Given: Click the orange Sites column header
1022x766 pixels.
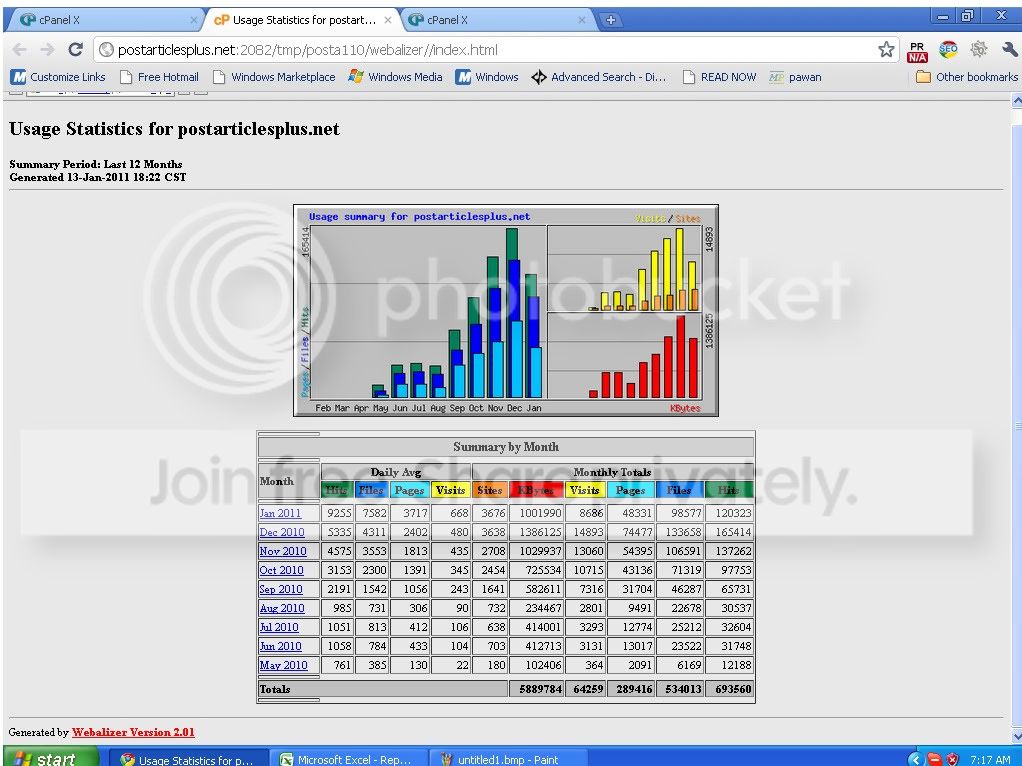Looking at the screenshot, I should tap(489, 490).
